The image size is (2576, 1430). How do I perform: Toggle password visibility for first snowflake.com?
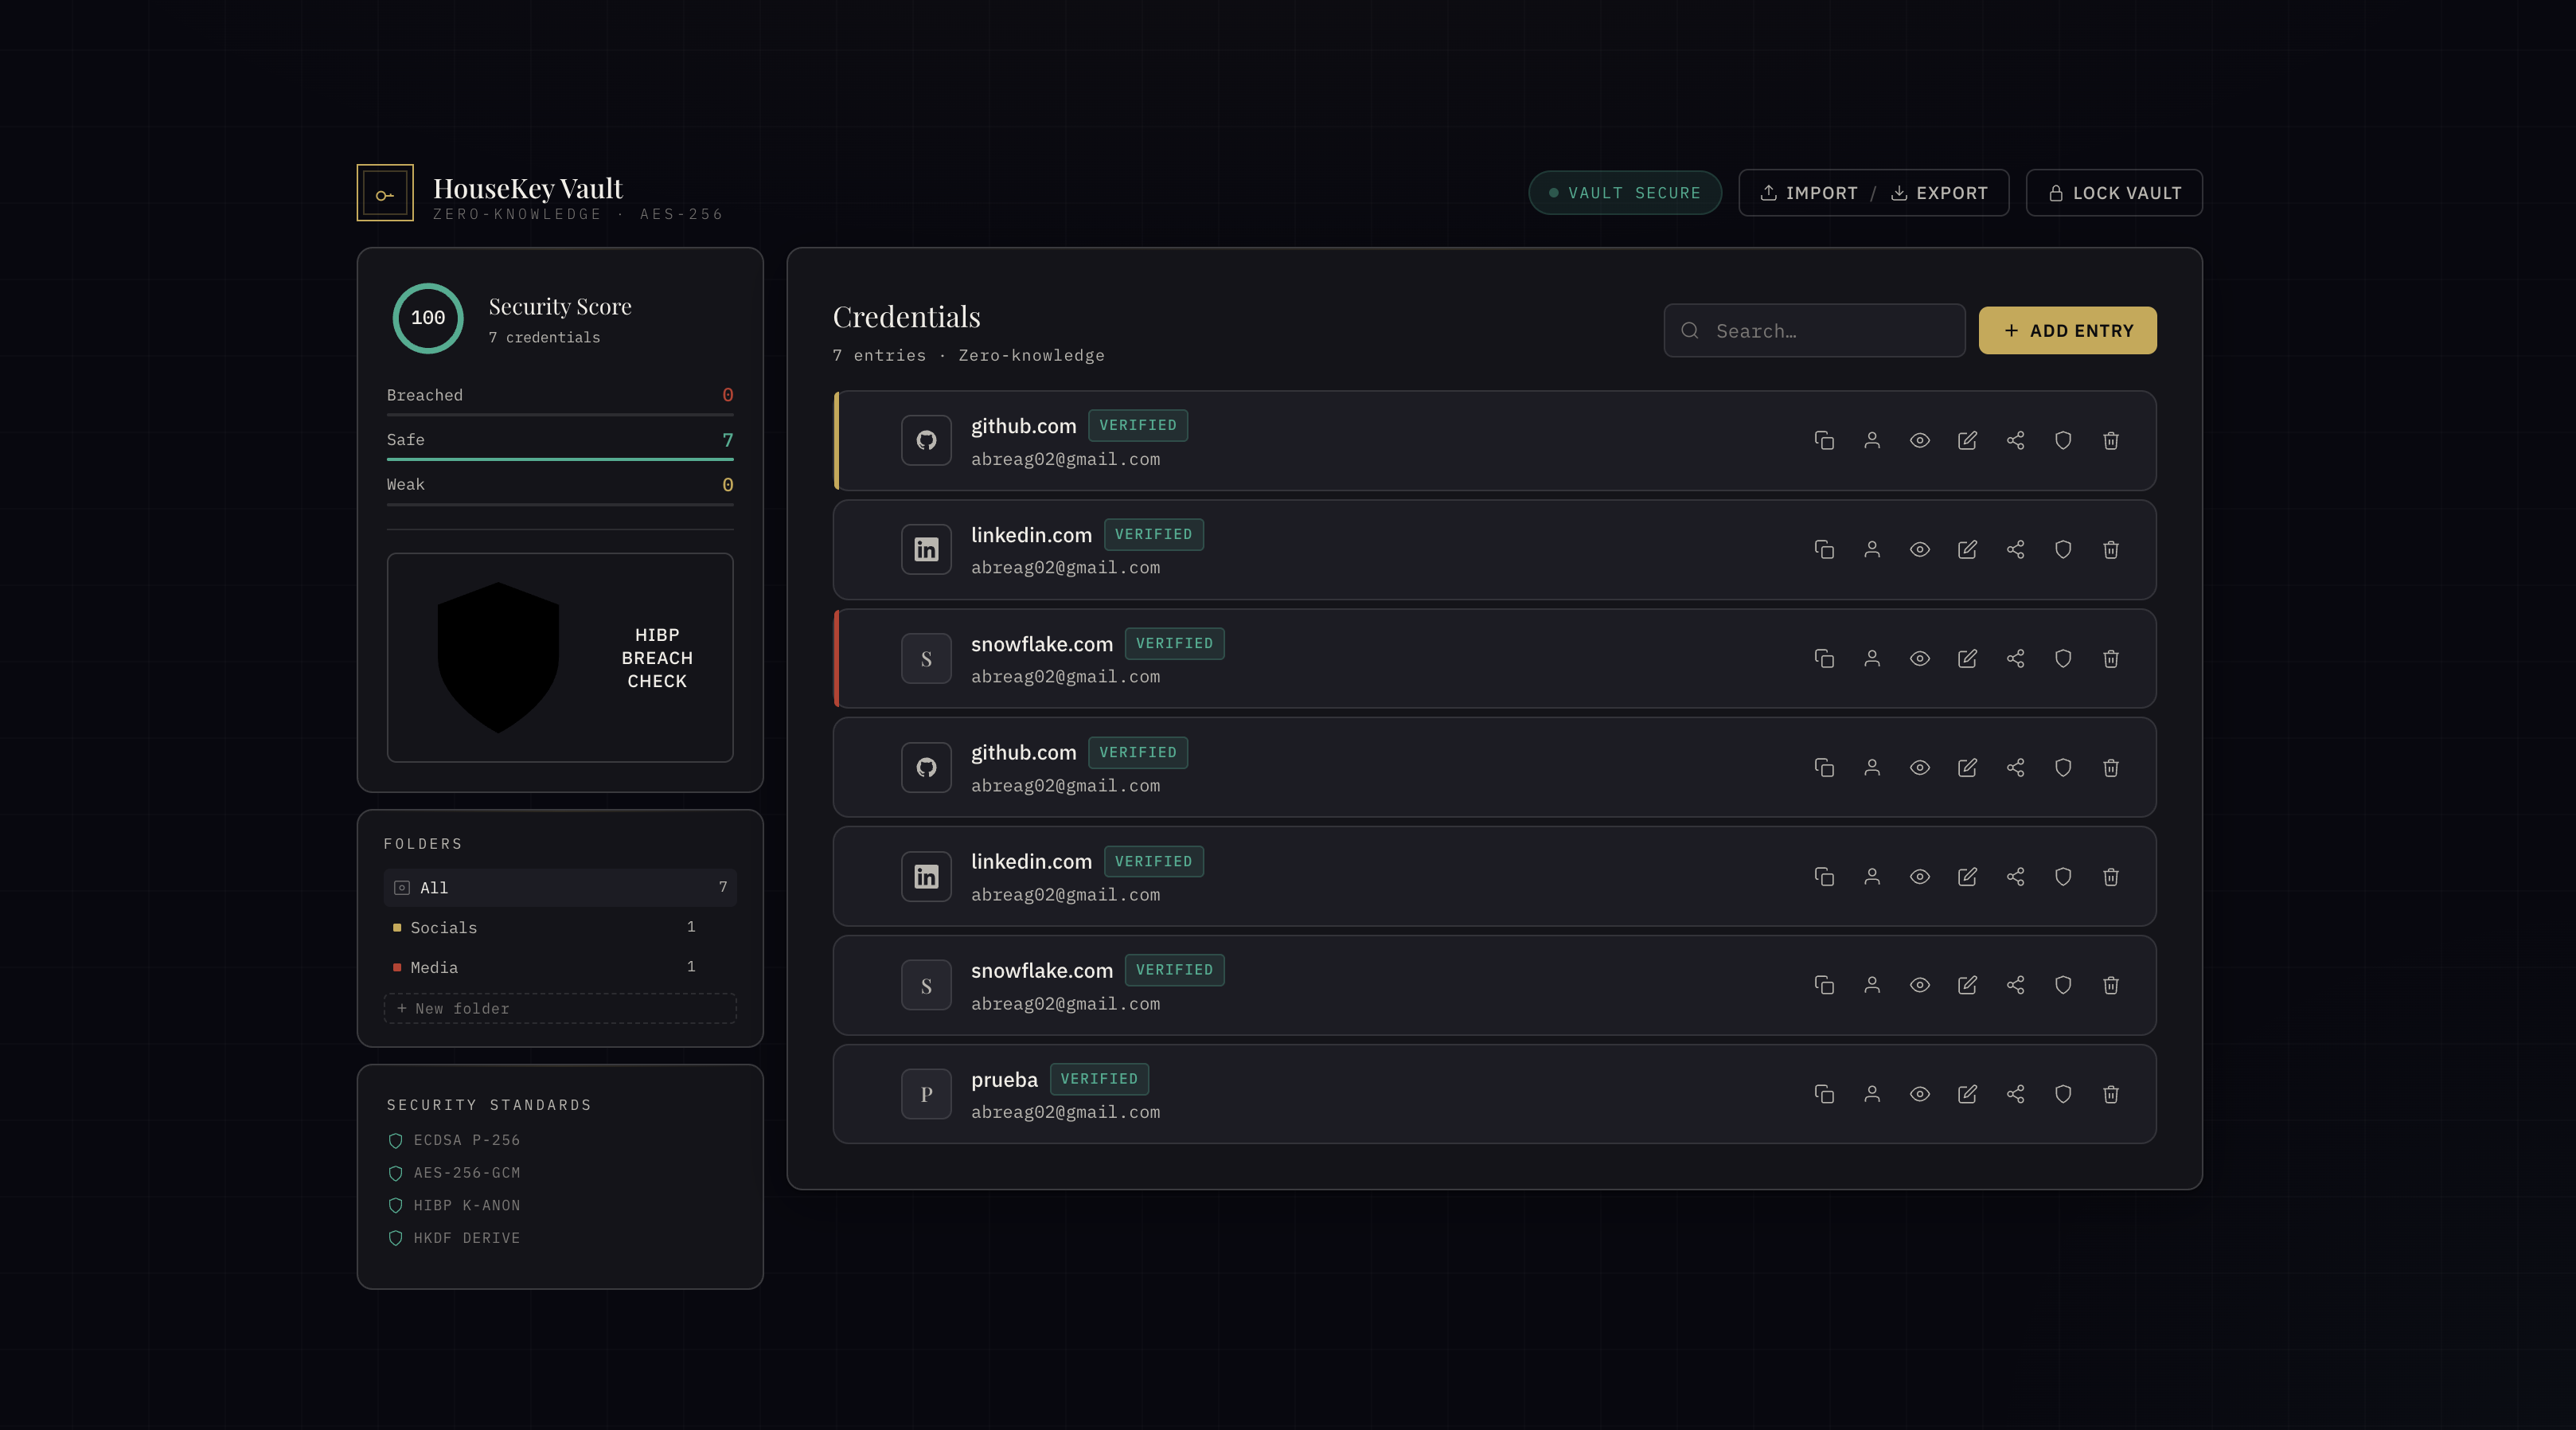click(x=1920, y=659)
